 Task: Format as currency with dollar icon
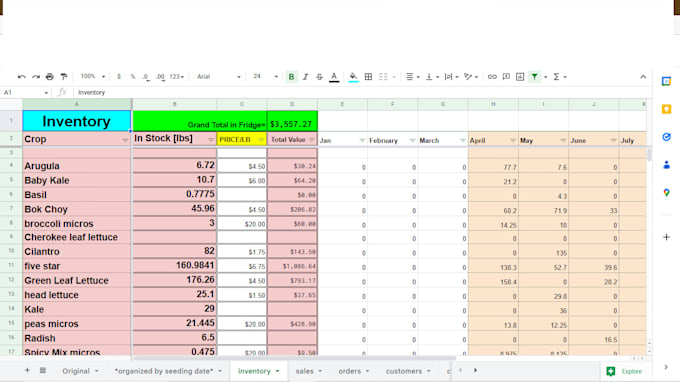(x=119, y=77)
